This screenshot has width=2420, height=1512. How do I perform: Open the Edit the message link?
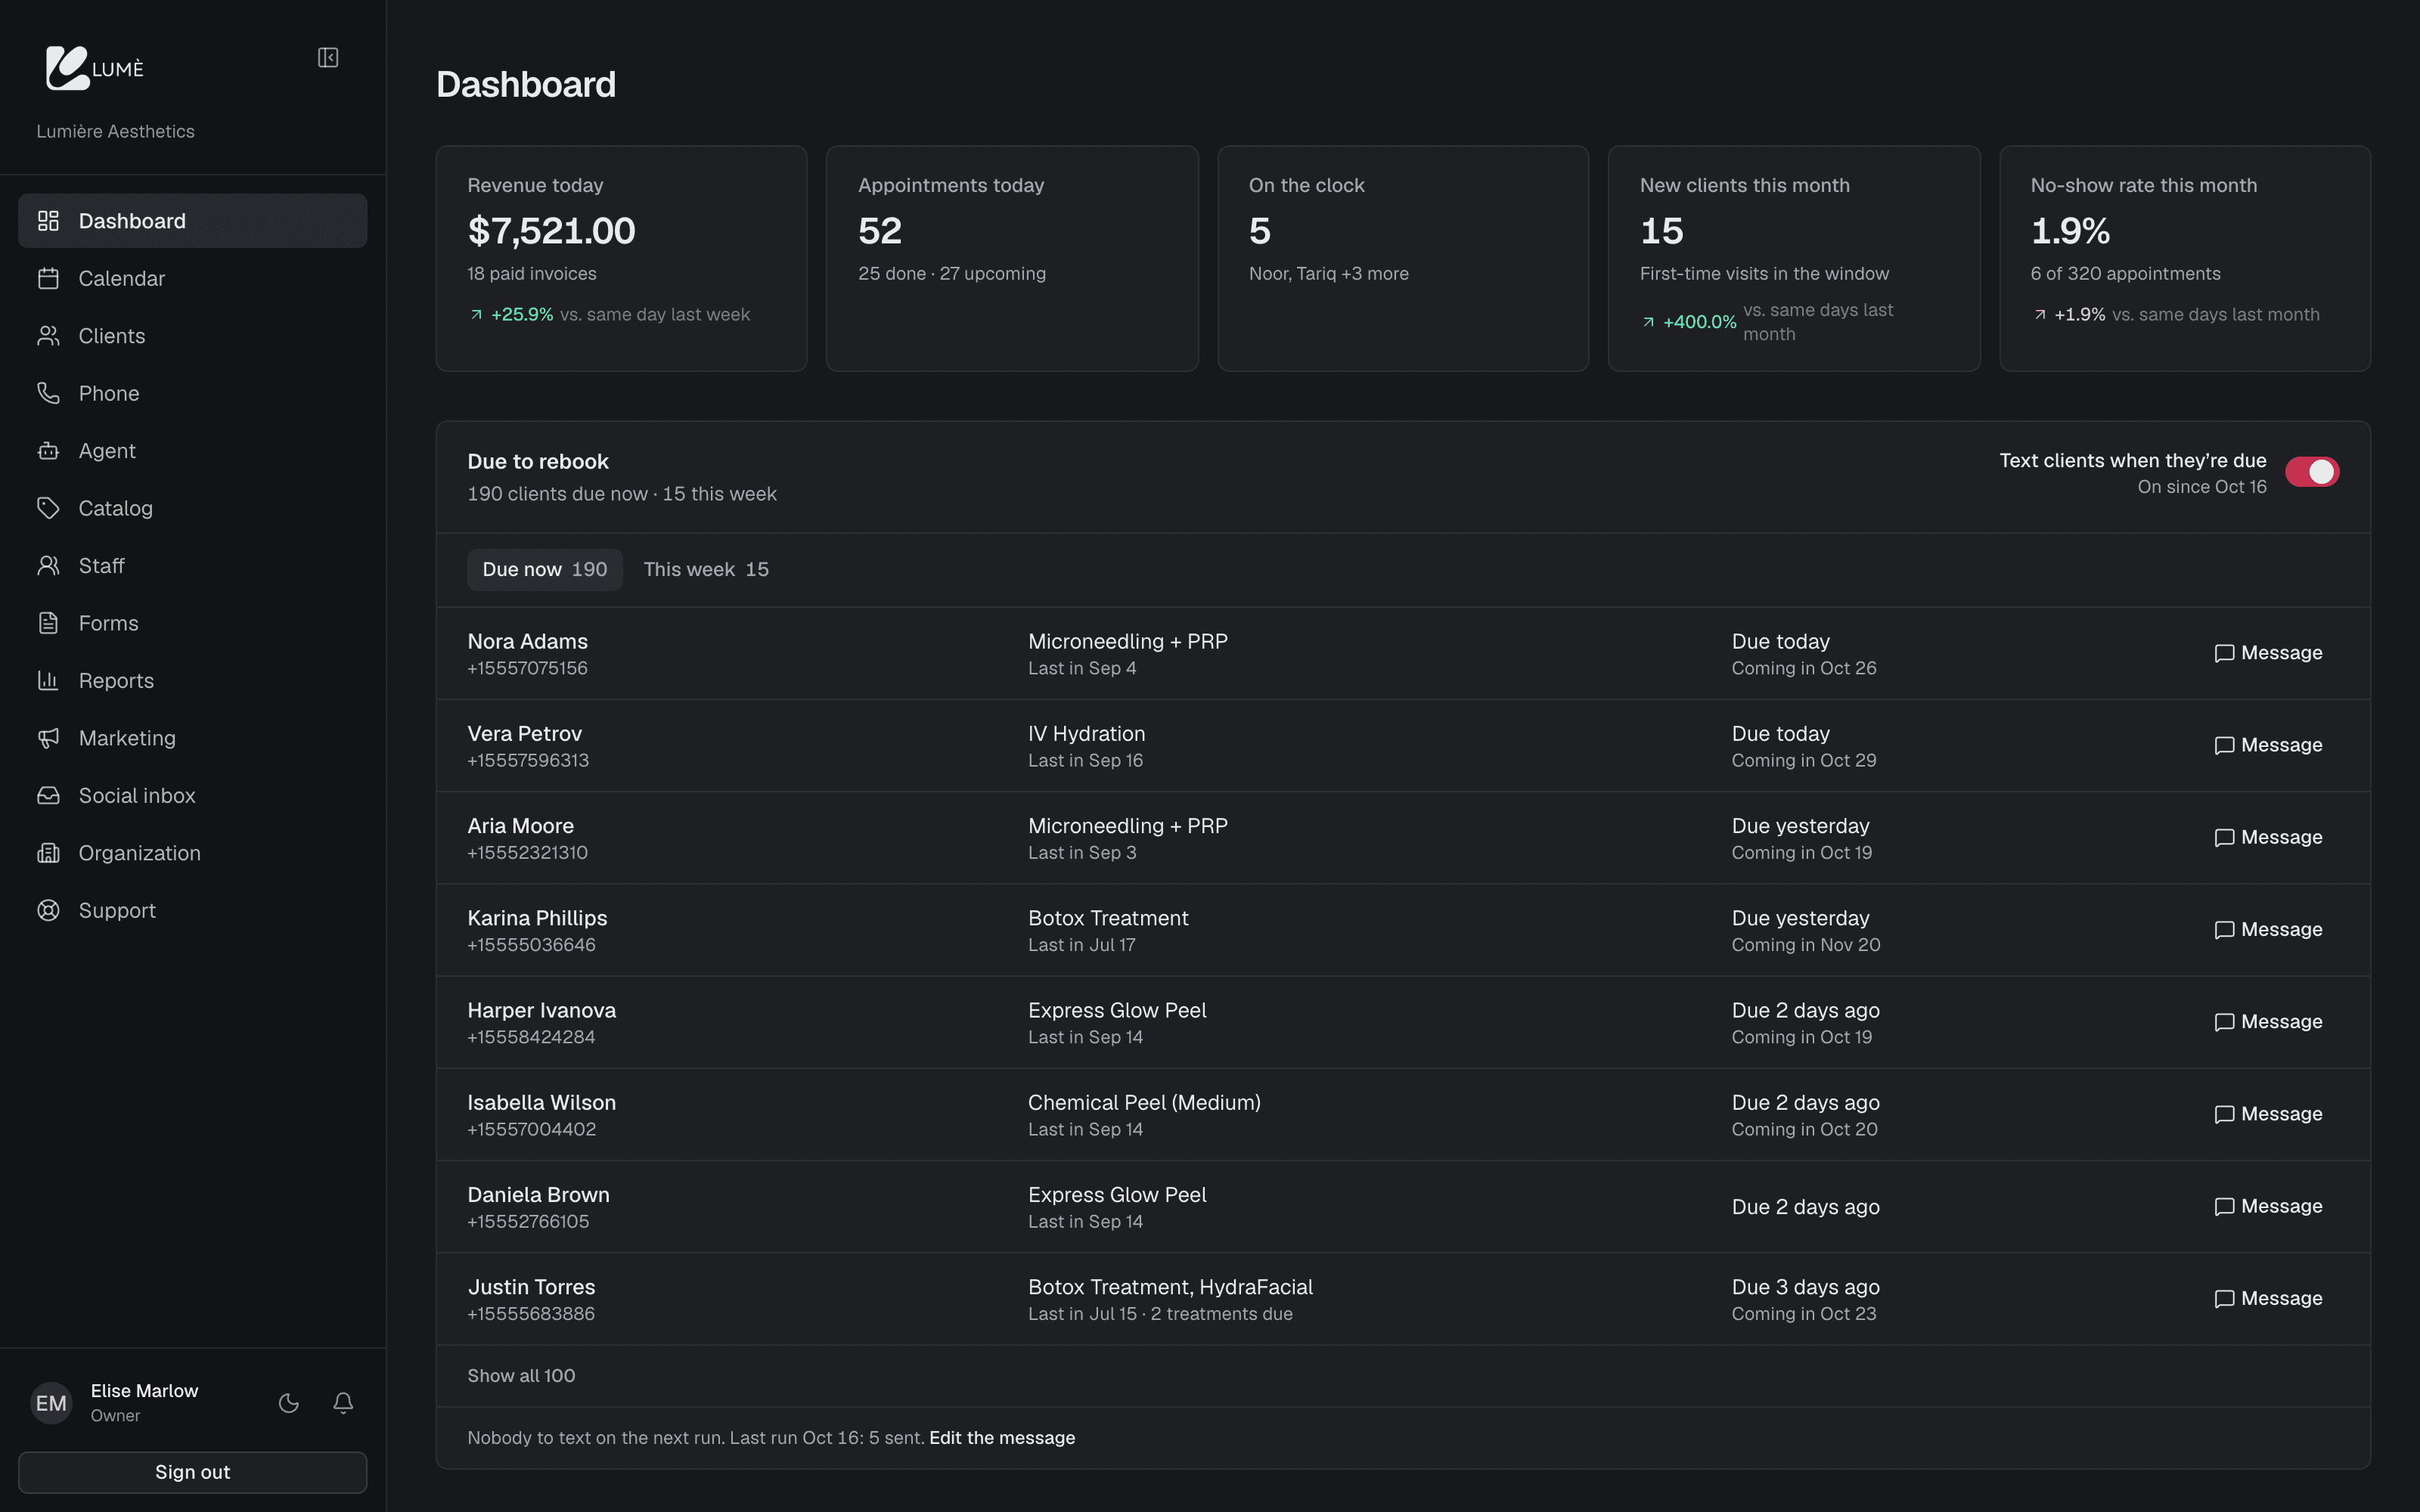(x=1002, y=1438)
